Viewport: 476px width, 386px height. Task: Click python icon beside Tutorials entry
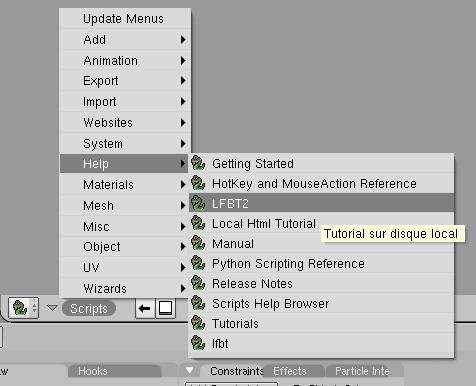click(198, 323)
